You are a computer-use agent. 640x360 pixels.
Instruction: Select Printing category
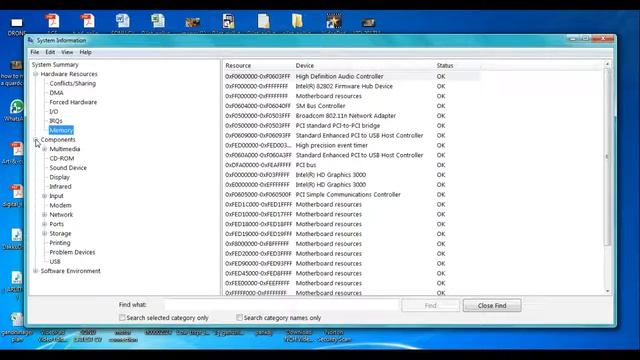click(60, 243)
